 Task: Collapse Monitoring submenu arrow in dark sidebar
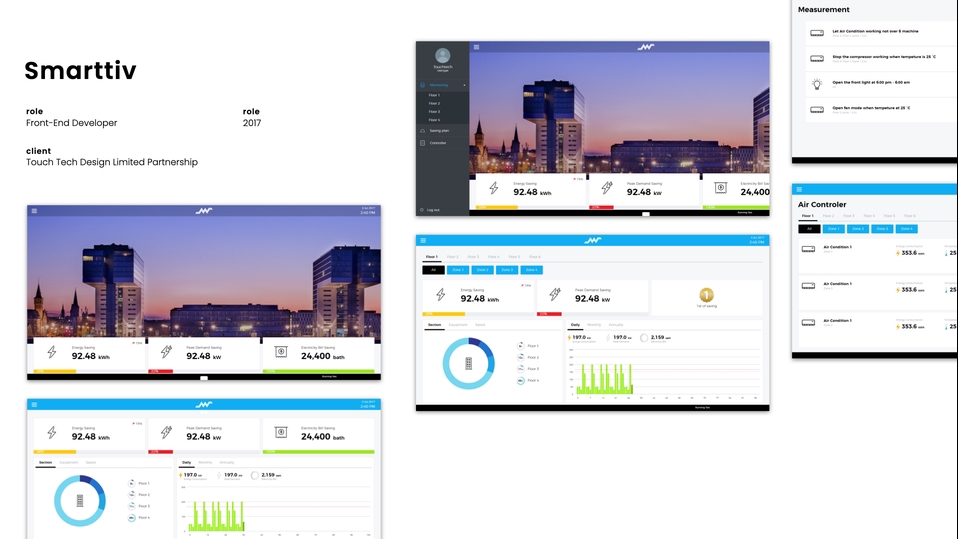pos(464,85)
